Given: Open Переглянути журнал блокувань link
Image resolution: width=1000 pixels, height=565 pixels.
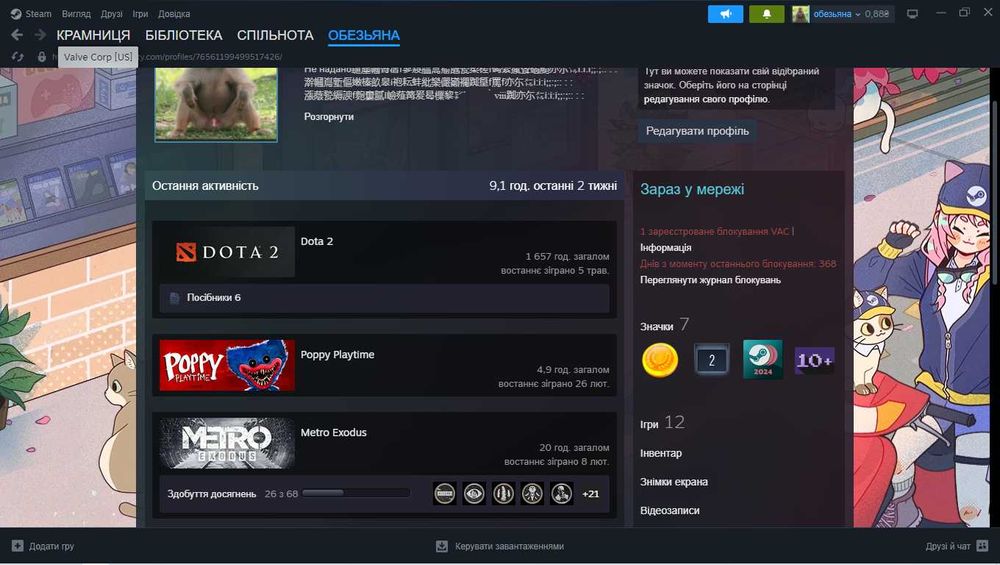Looking at the screenshot, I should [710, 280].
